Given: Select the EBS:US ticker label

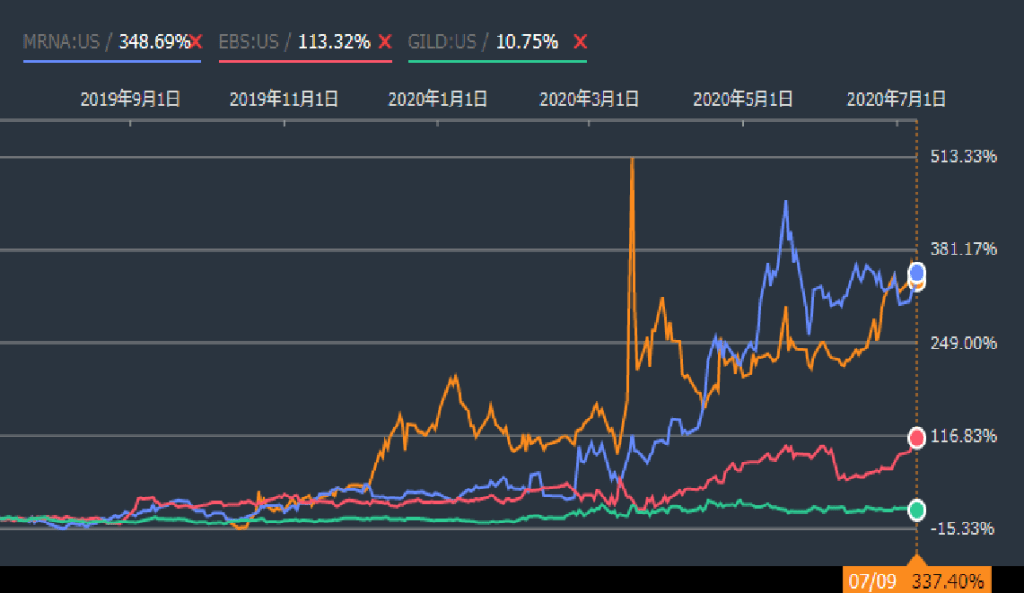Looking at the screenshot, I should click(248, 42).
